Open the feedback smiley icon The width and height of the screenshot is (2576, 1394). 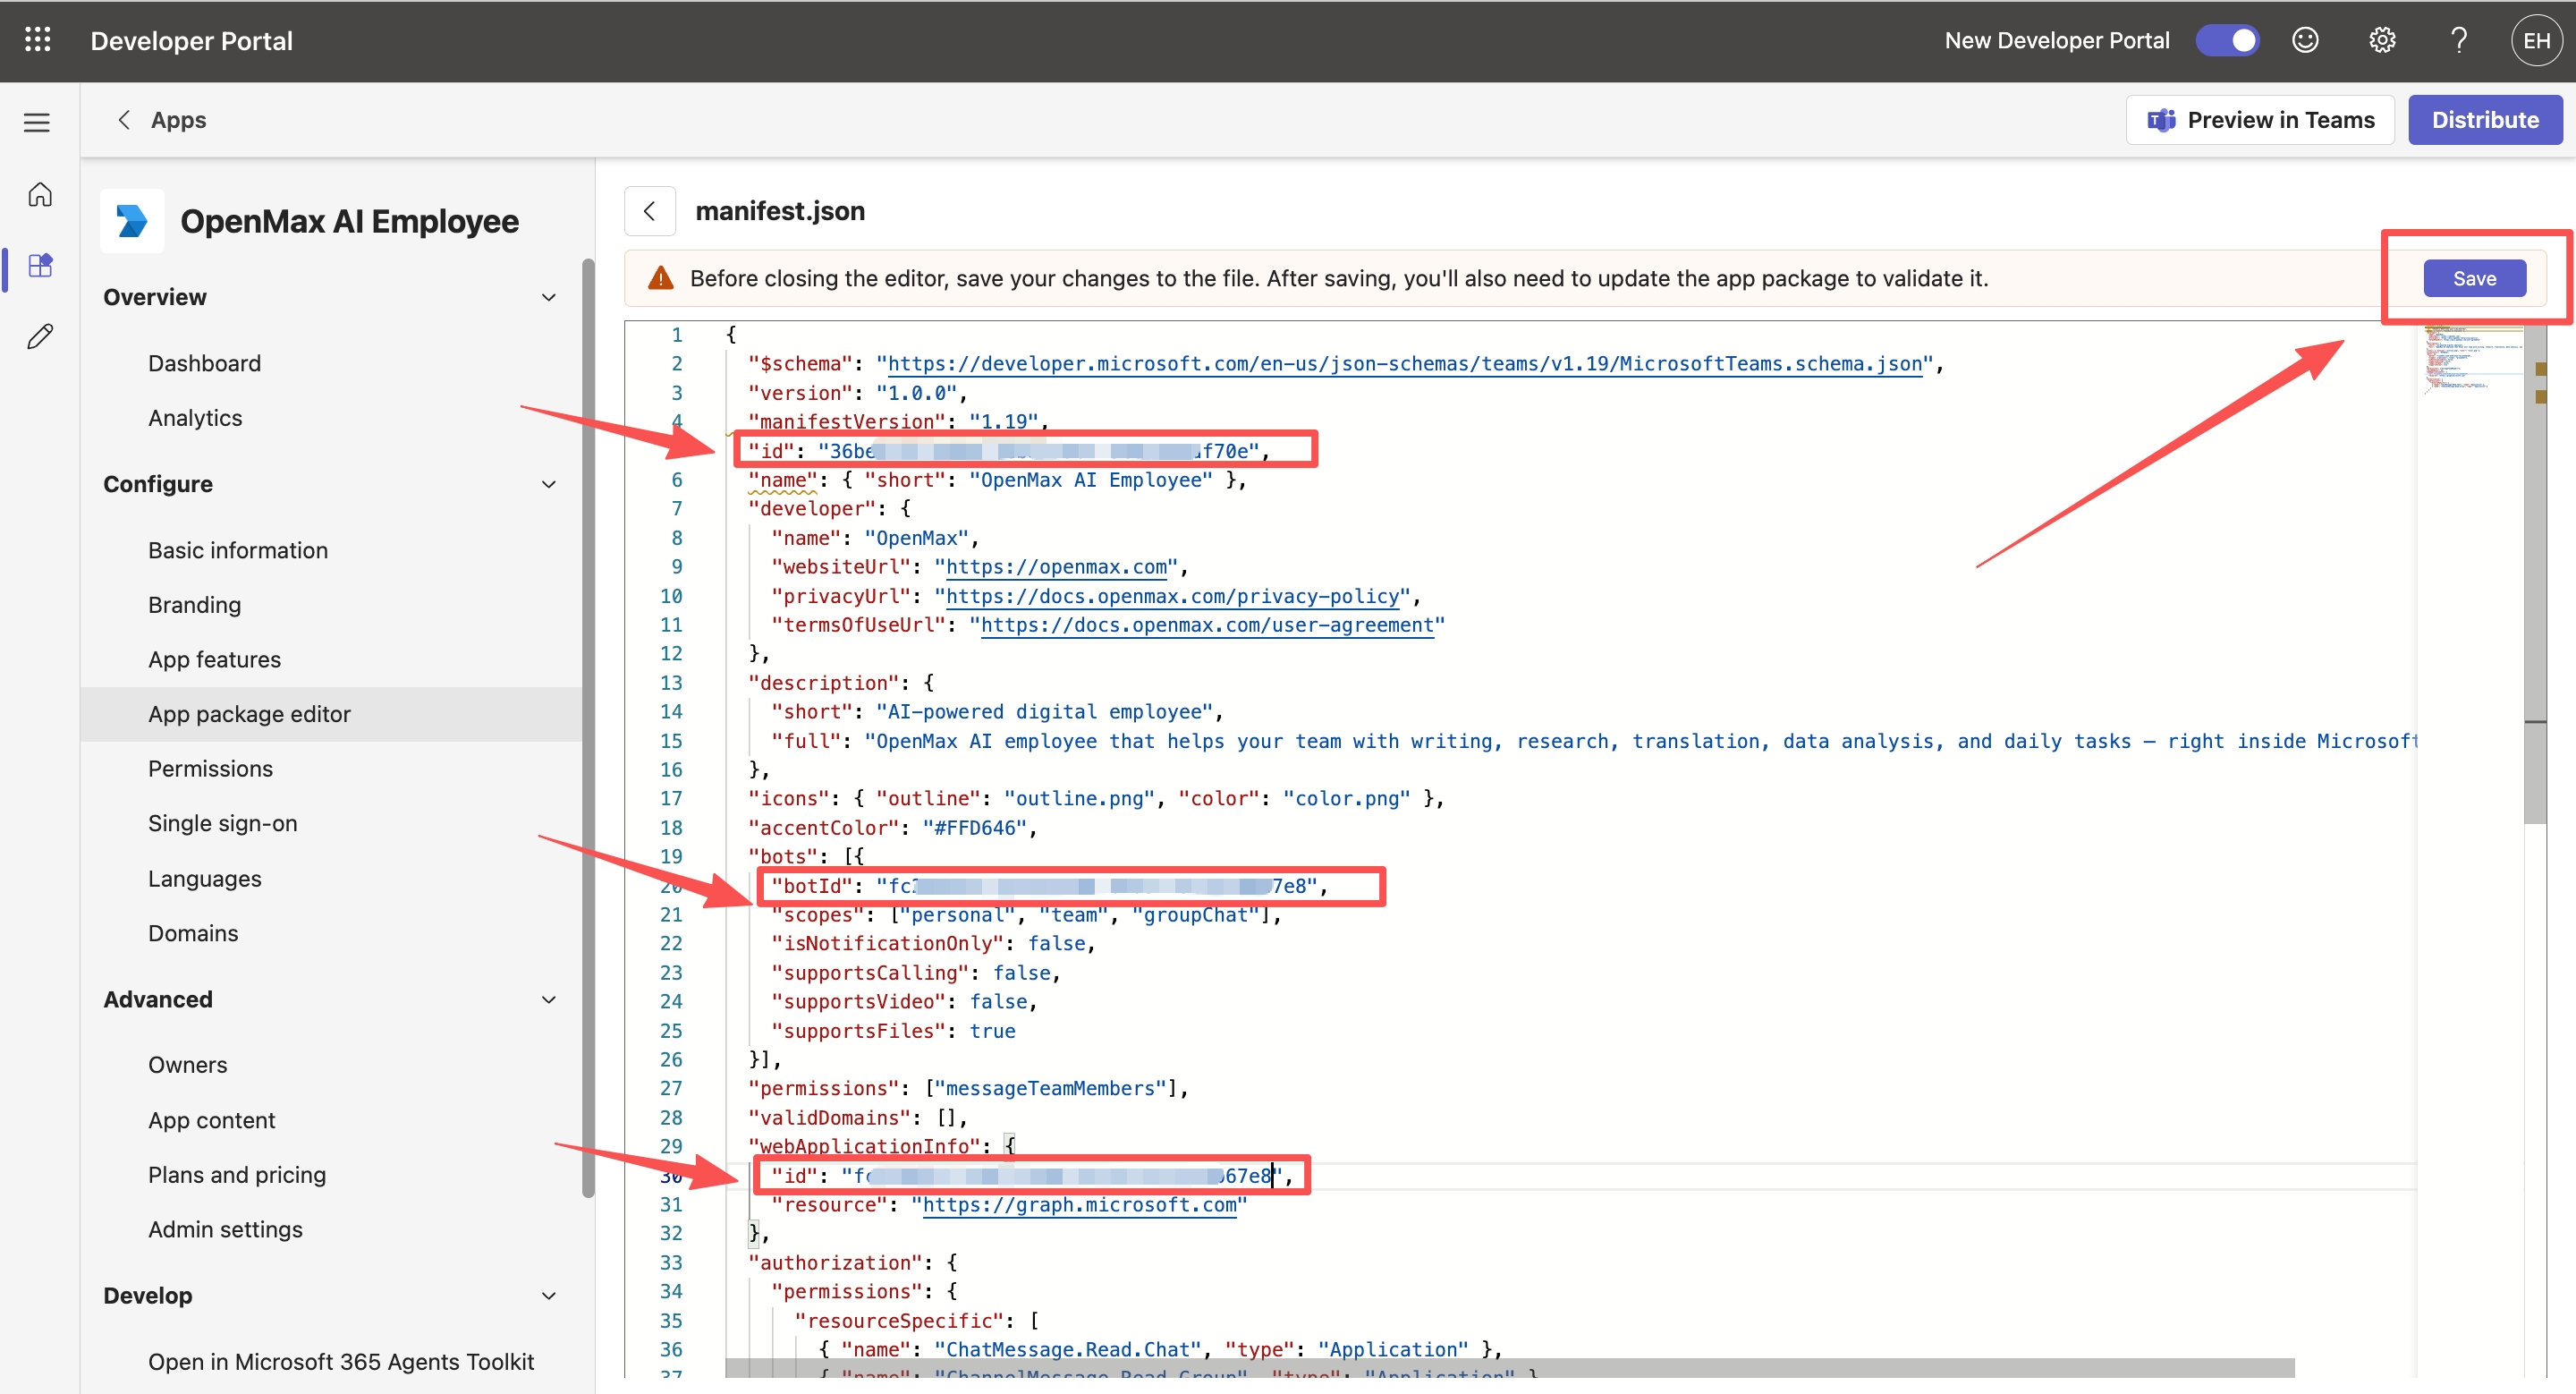coord(2305,40)
